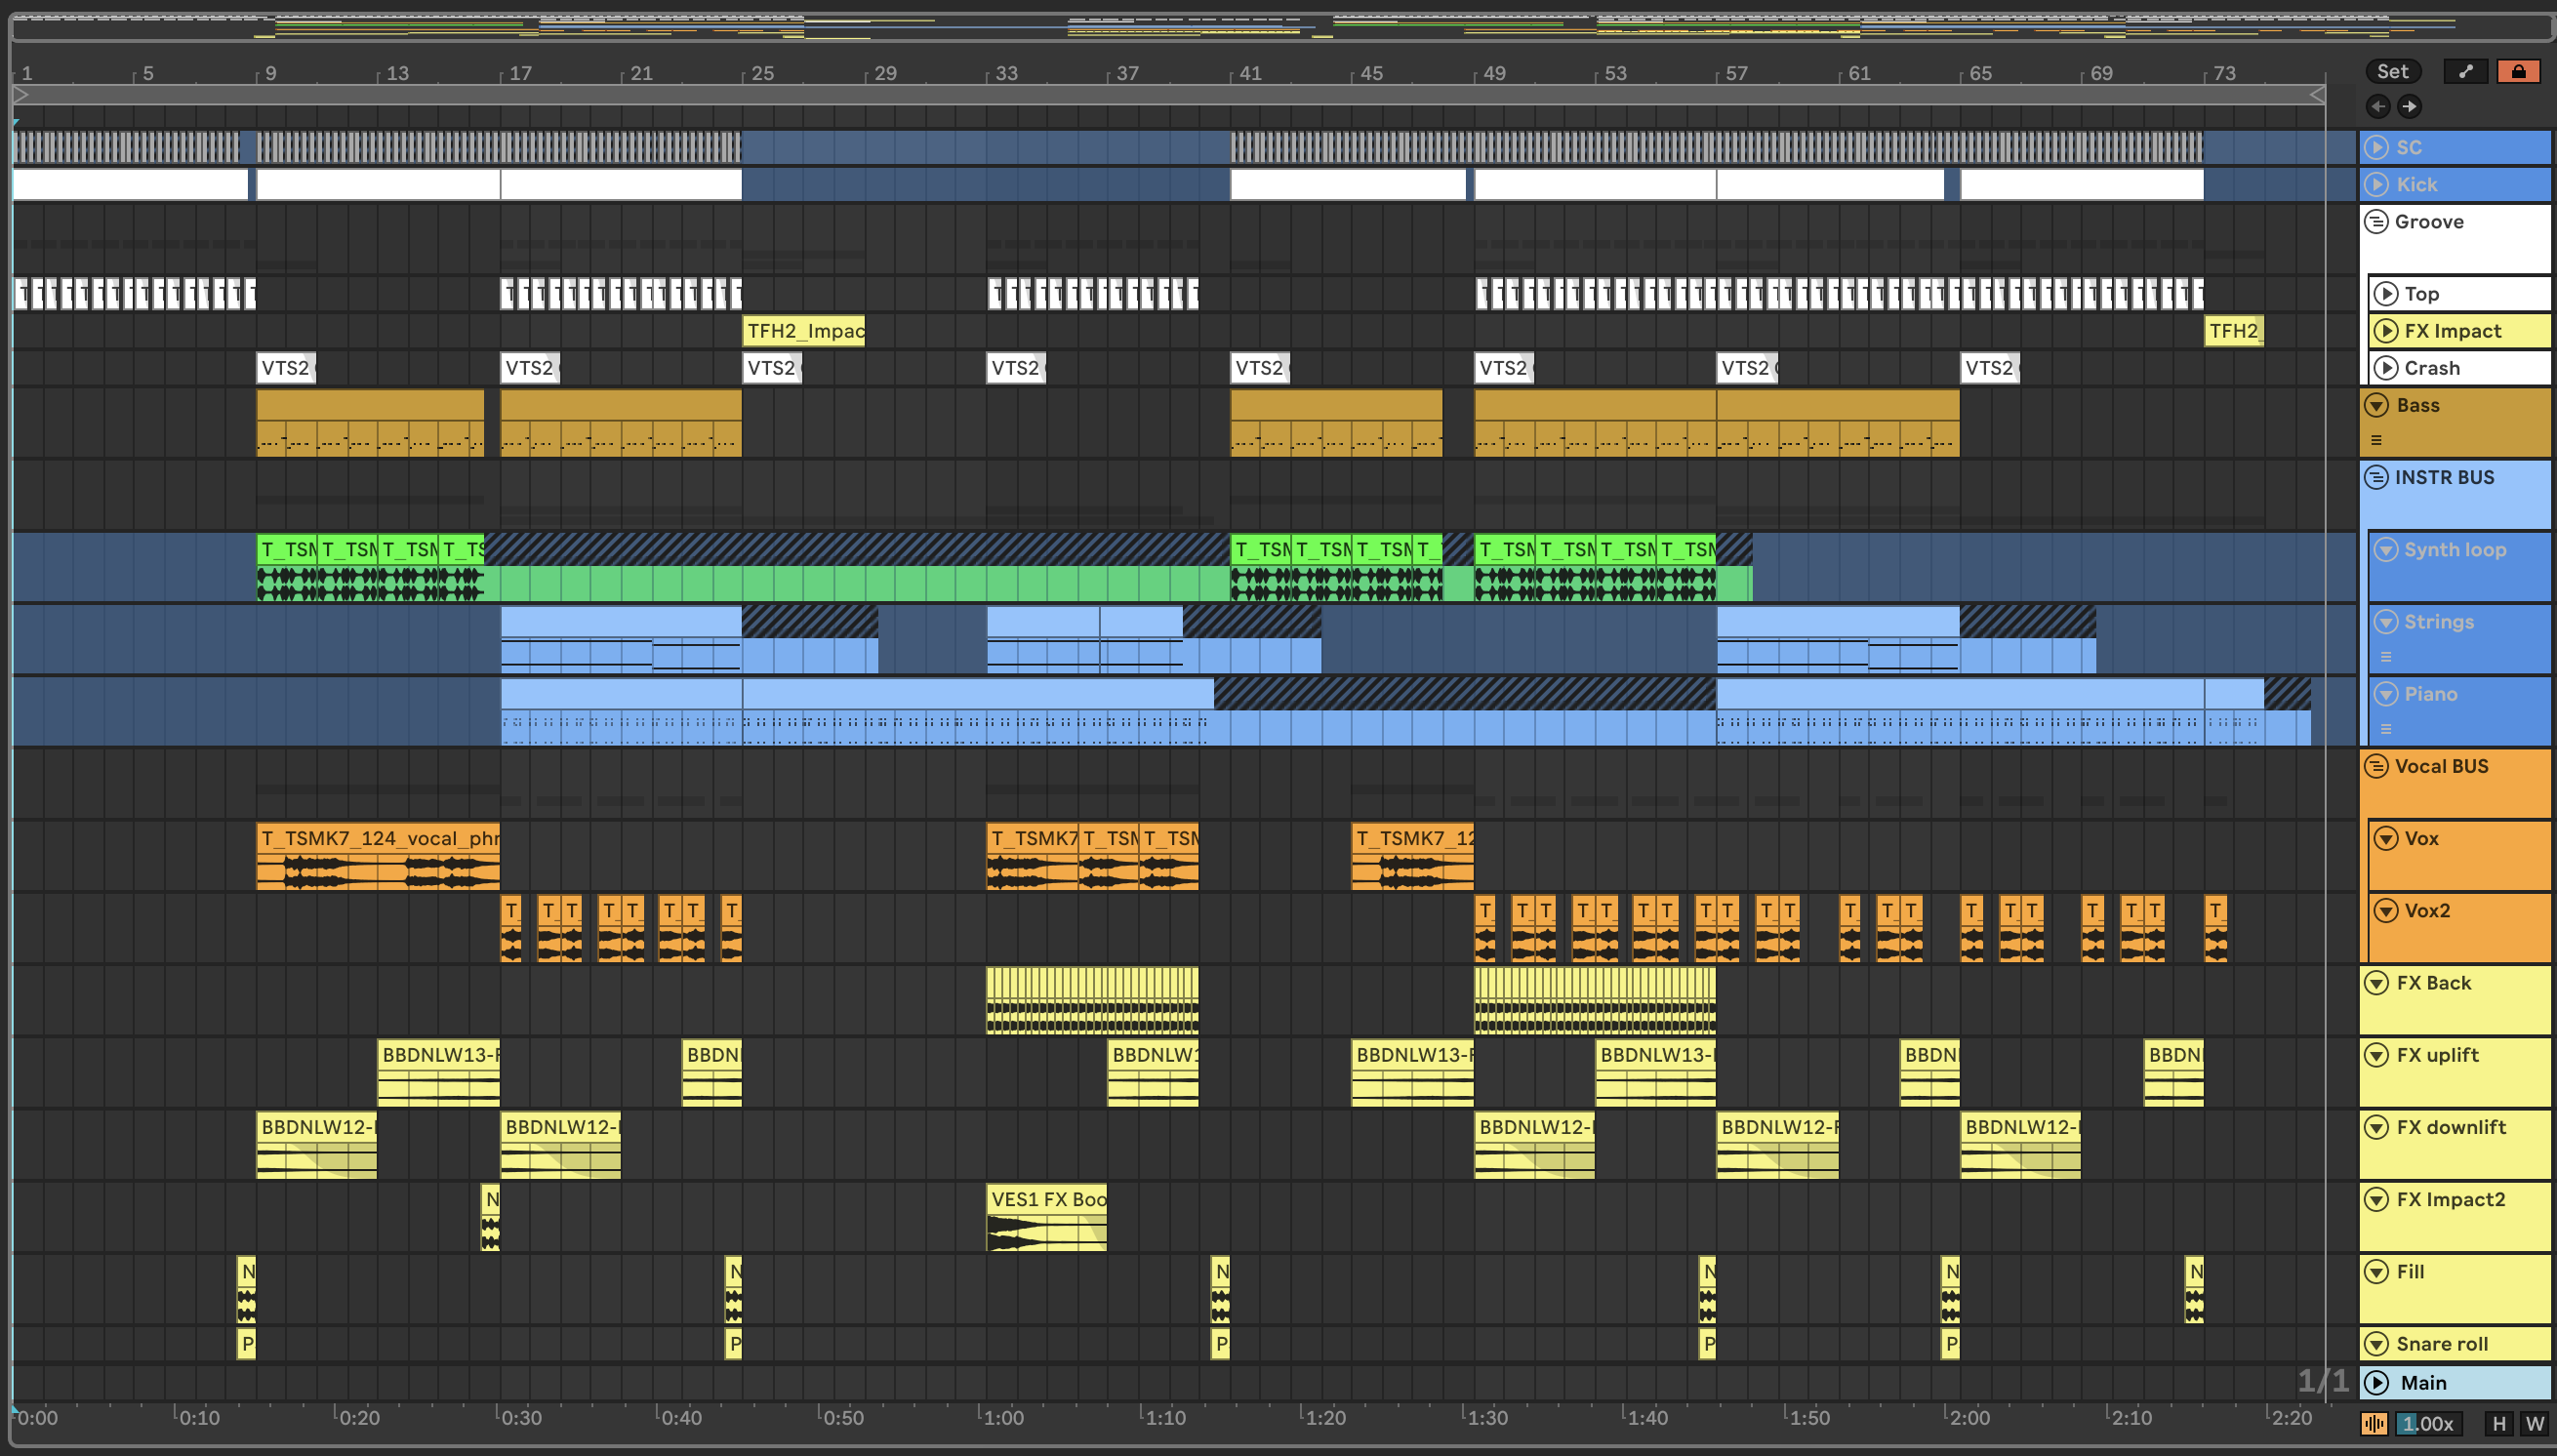
Task: Unfold the SC track with its arrow
Action: (2376, 147)
